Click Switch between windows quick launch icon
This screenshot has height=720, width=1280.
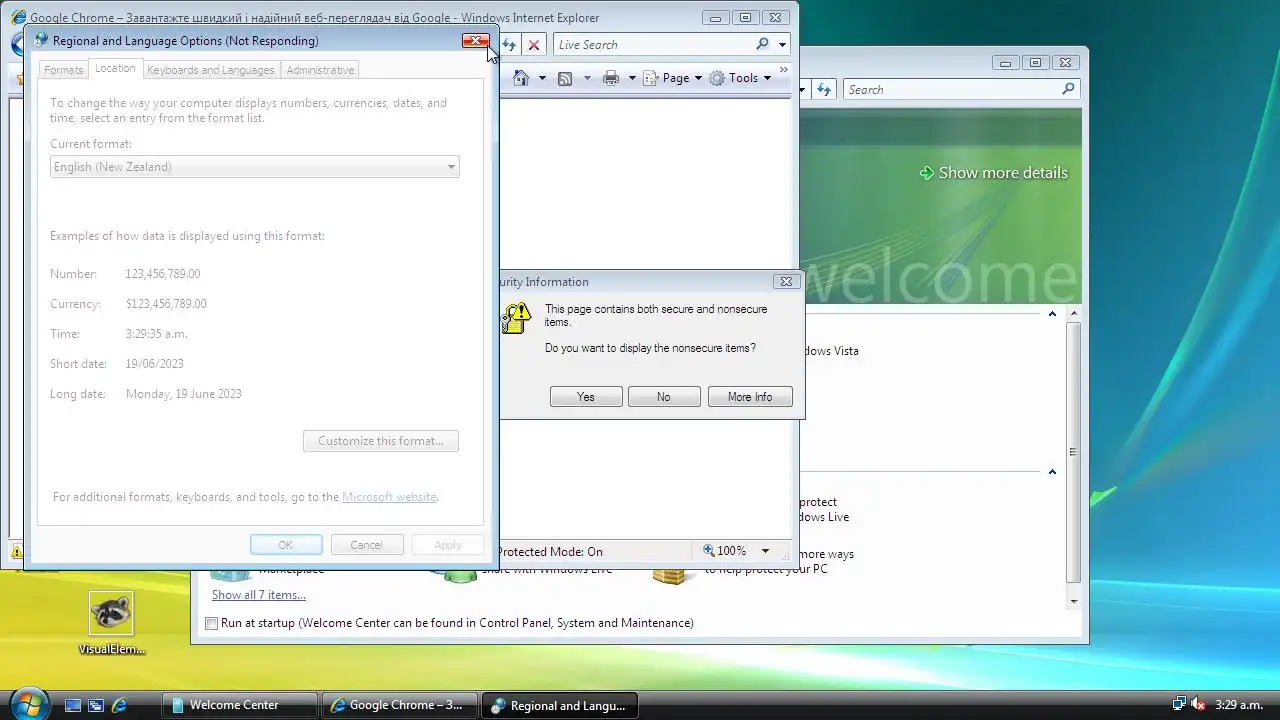(x=96, y=705)
